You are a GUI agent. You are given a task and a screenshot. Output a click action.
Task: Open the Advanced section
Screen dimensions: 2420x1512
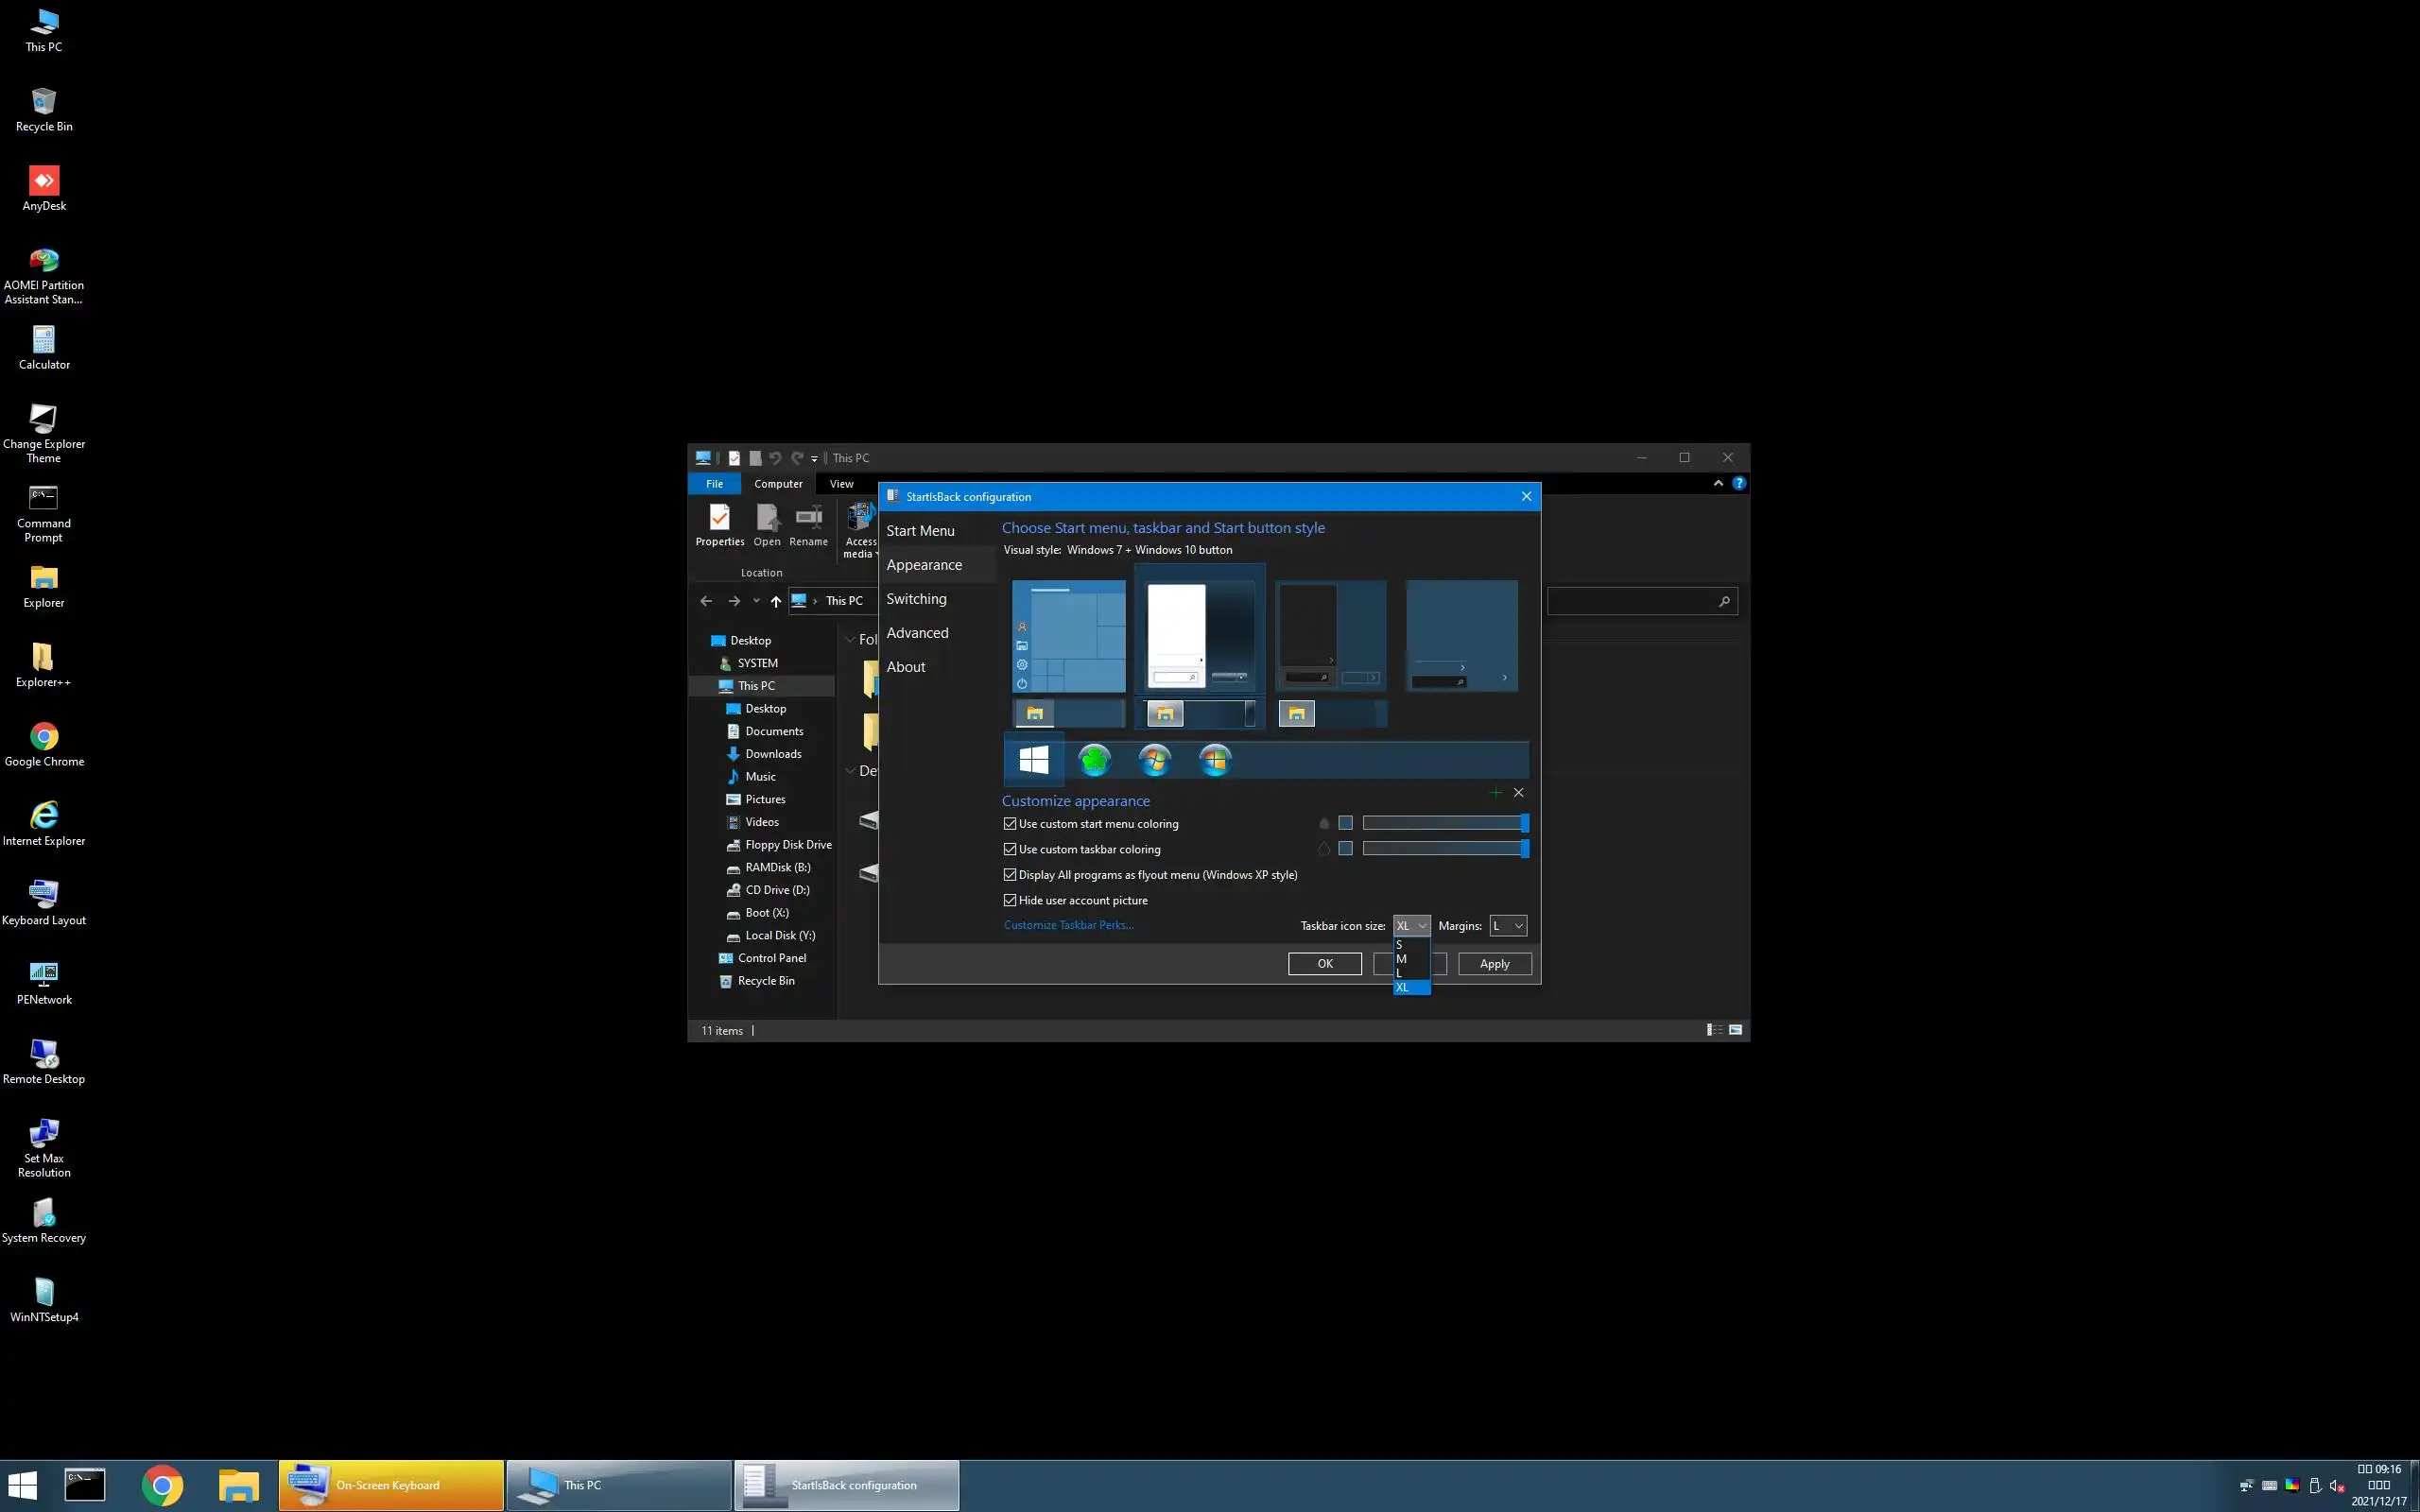(917, 633)
